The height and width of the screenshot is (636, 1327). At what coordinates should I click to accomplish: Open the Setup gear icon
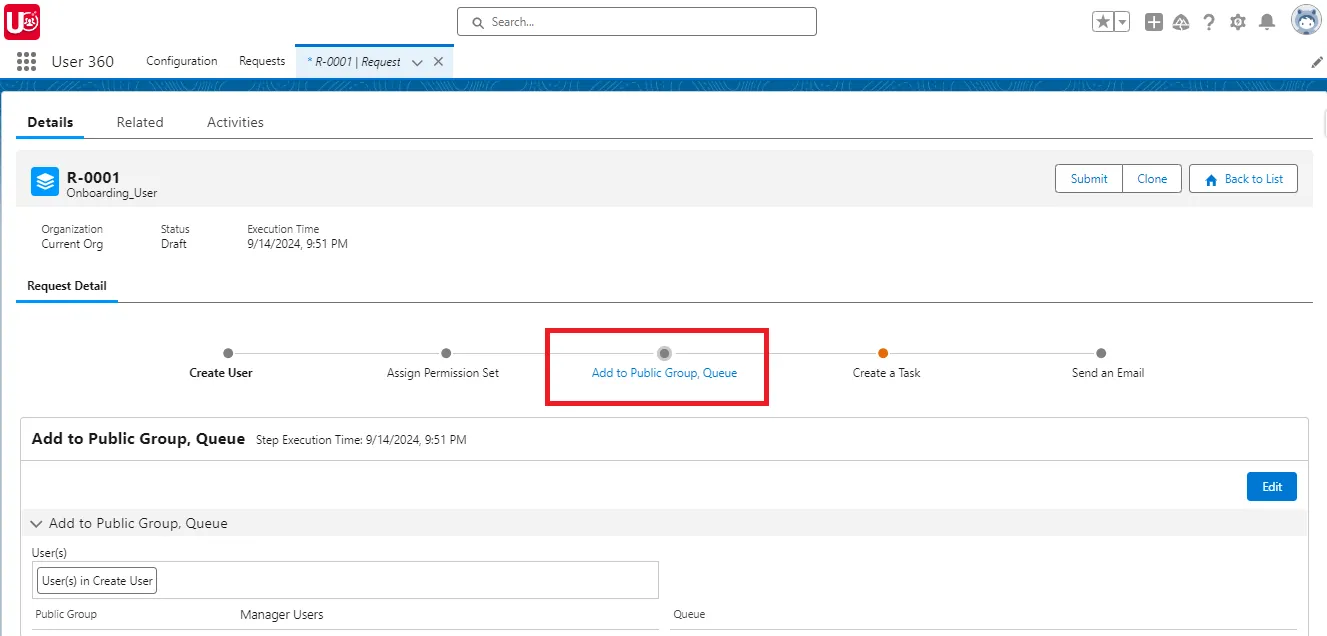1237,21
